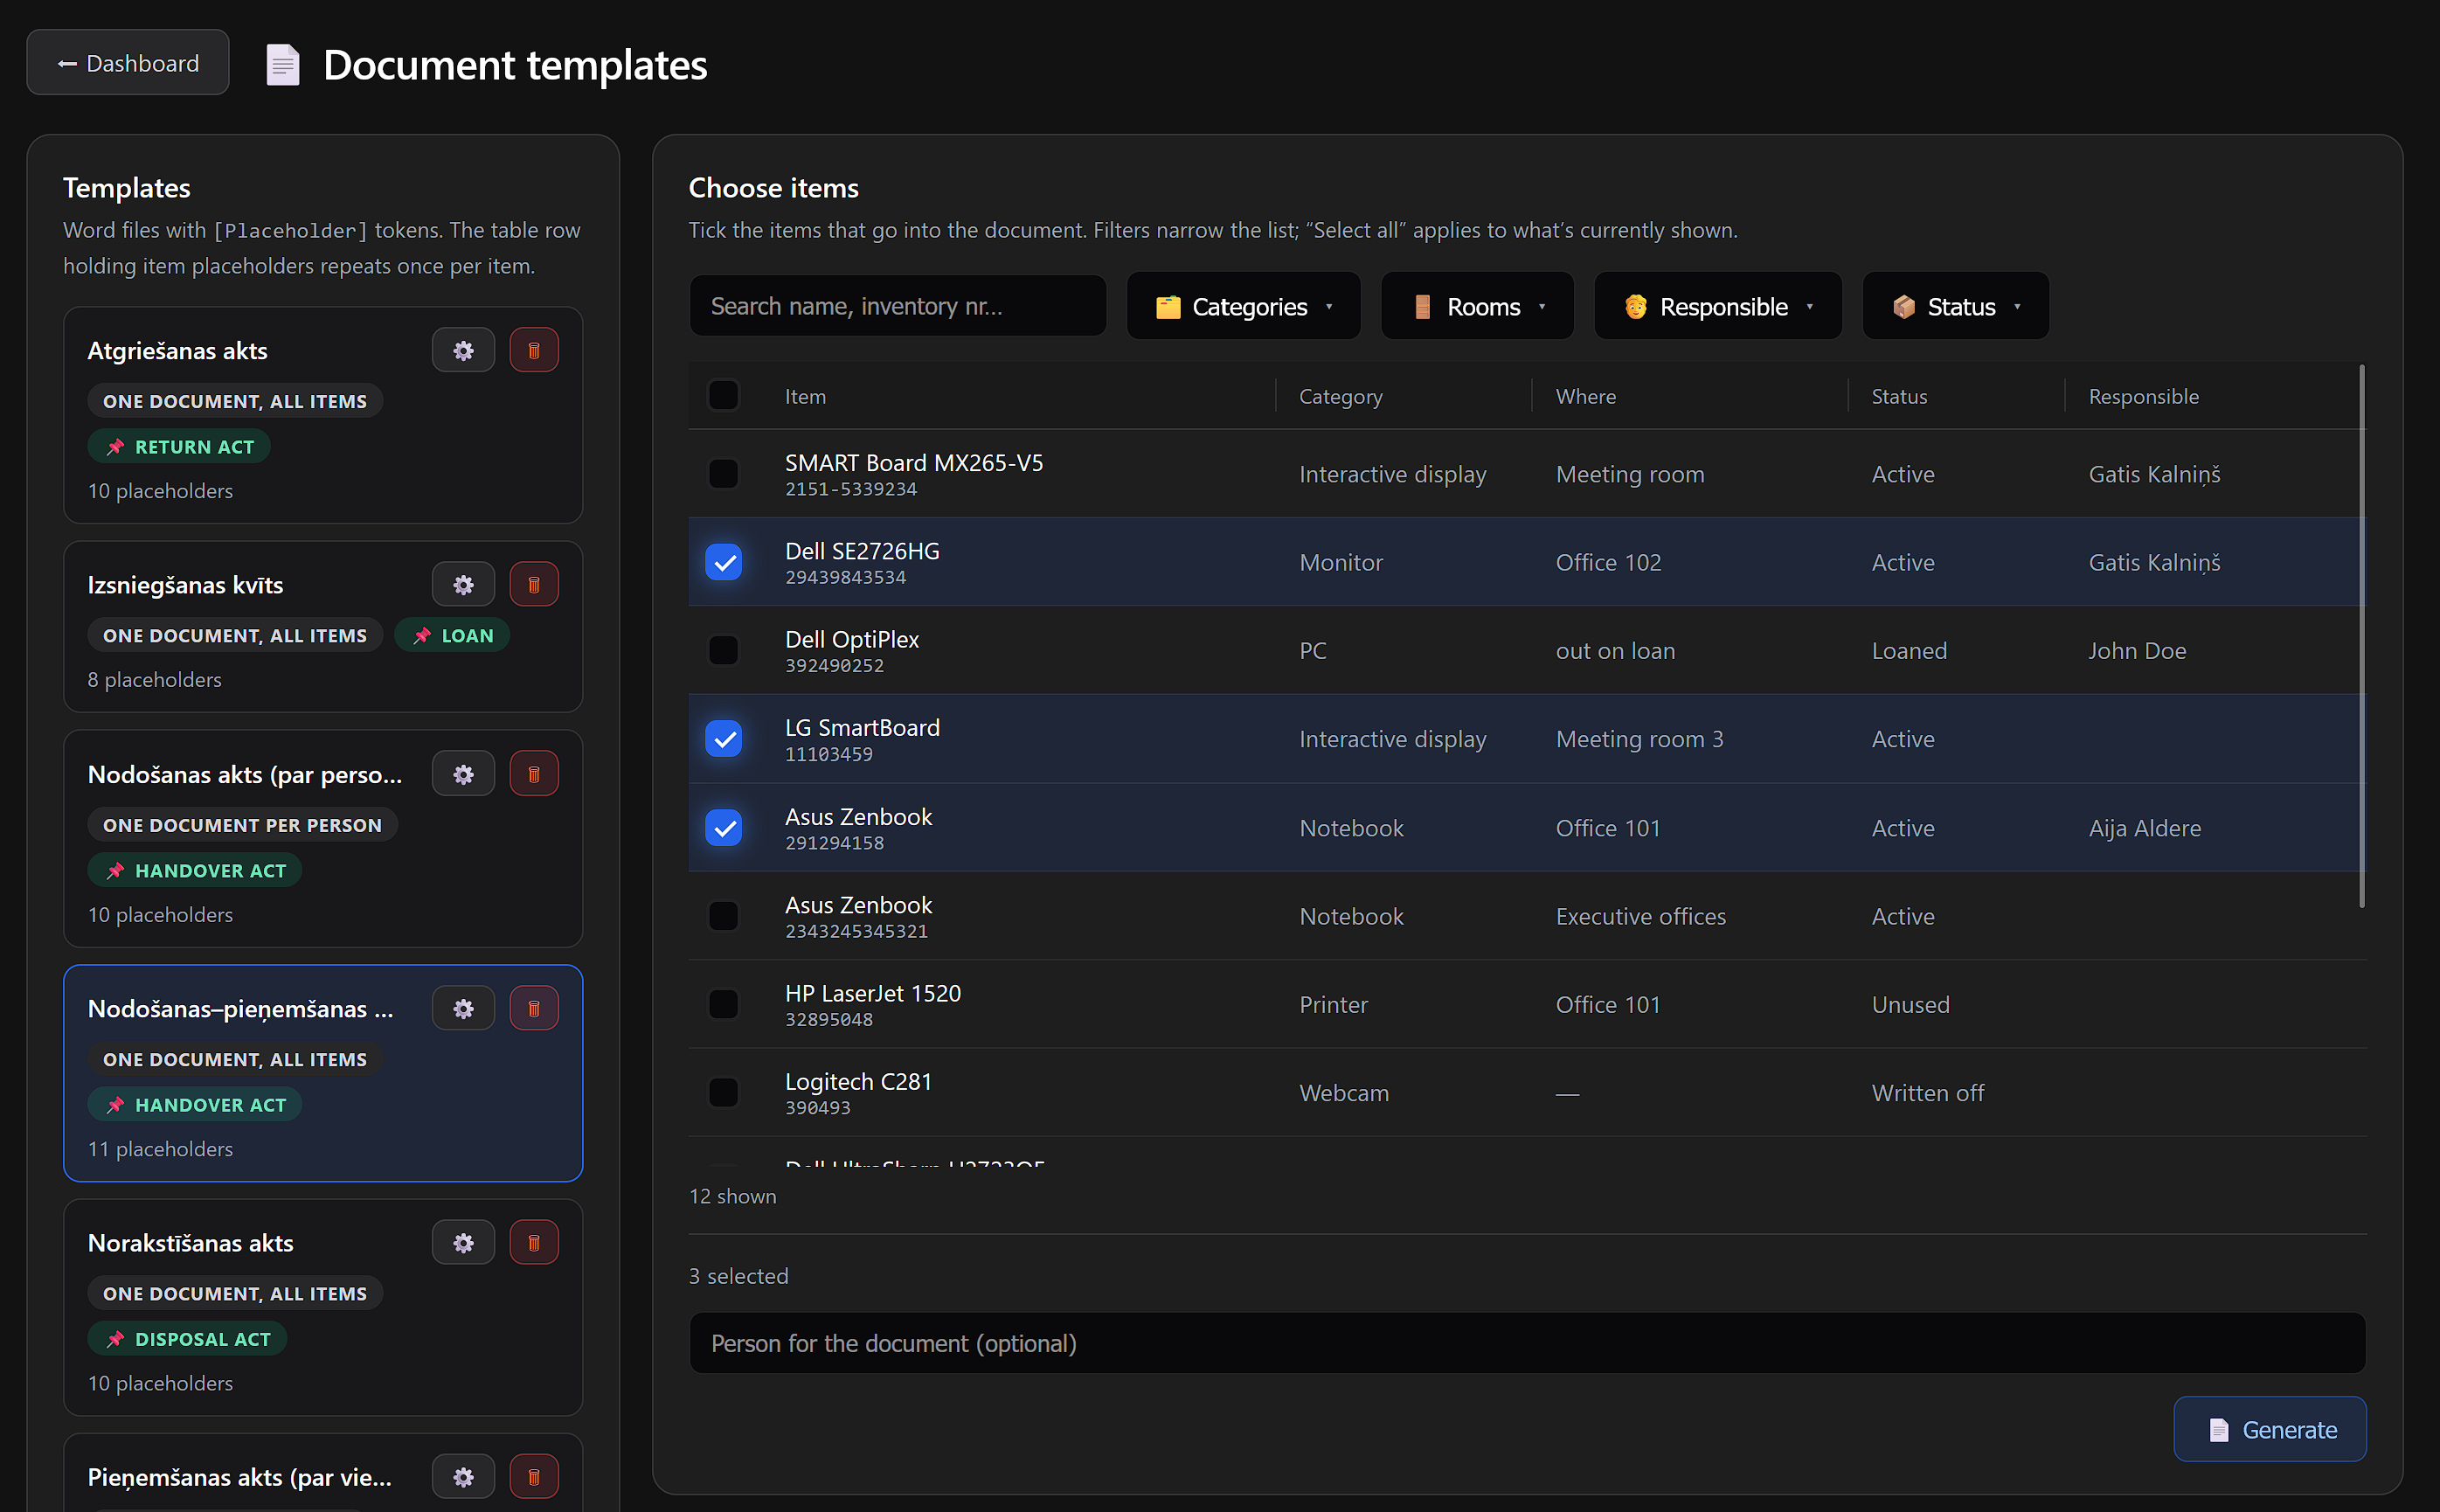Tick the Dell OptiPlex checkbox
Viewport: 2440px width, 1512px height.
723,650
